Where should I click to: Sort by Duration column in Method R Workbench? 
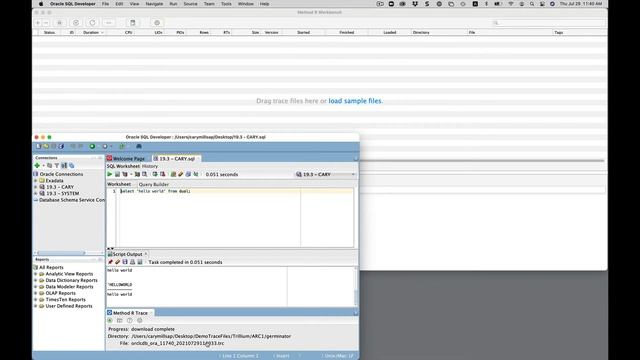coord(92,32)
